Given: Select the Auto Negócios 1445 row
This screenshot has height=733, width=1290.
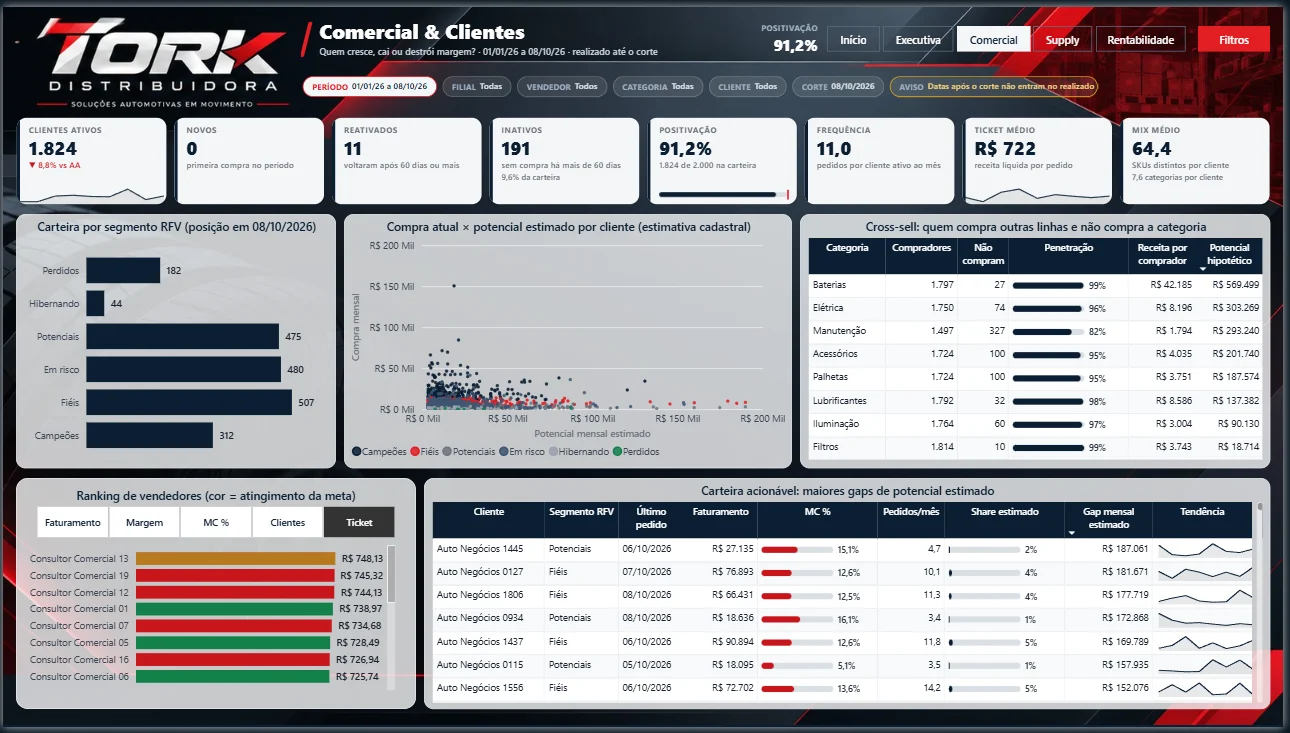Looking at the screenshot, I should click(x=843, y=549).
